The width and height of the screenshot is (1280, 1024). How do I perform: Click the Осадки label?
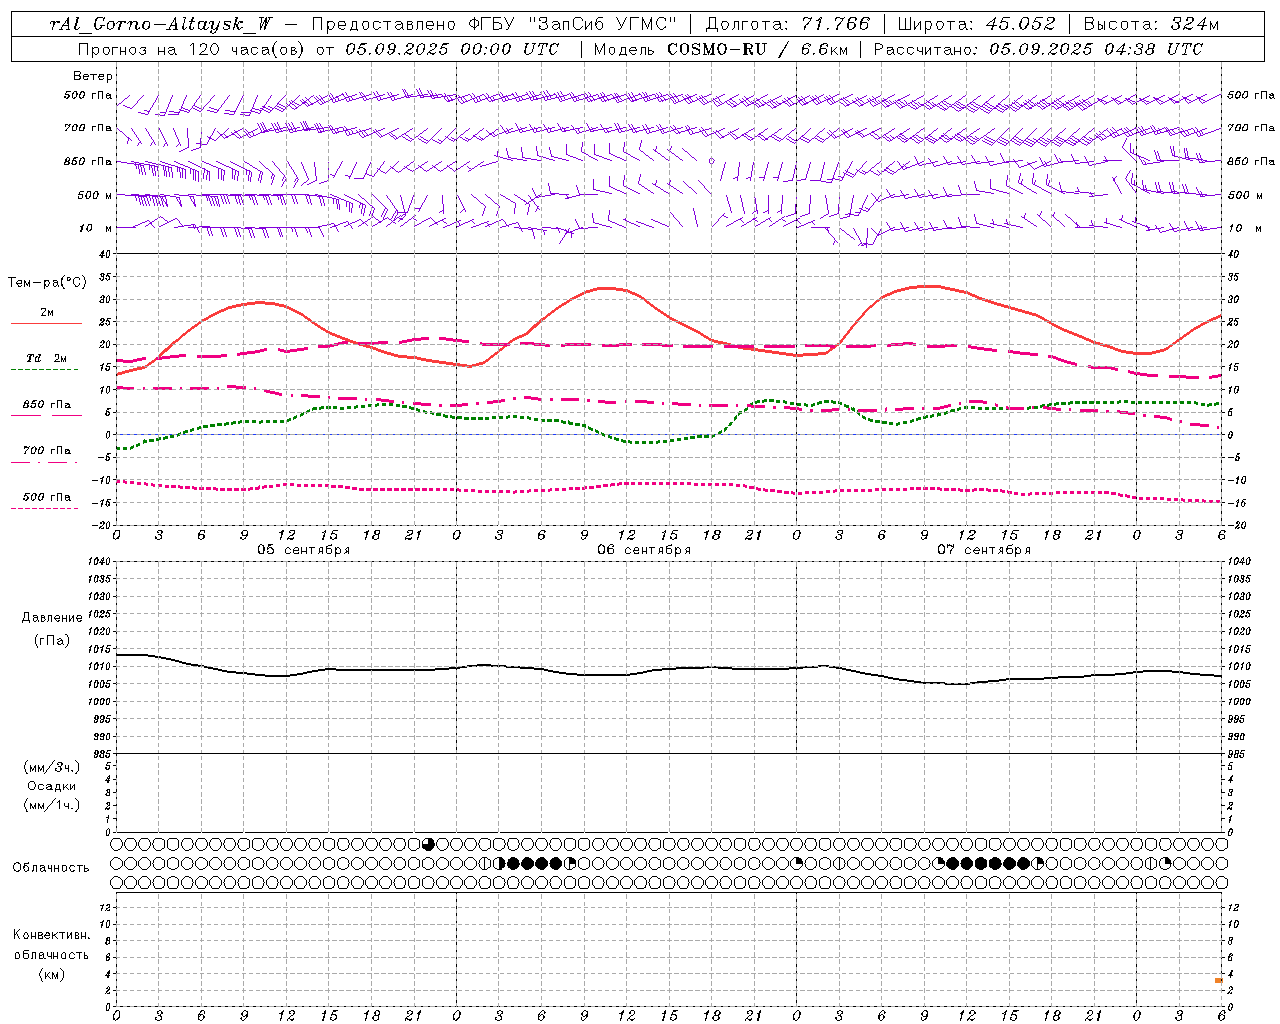(x=52, y=786)
